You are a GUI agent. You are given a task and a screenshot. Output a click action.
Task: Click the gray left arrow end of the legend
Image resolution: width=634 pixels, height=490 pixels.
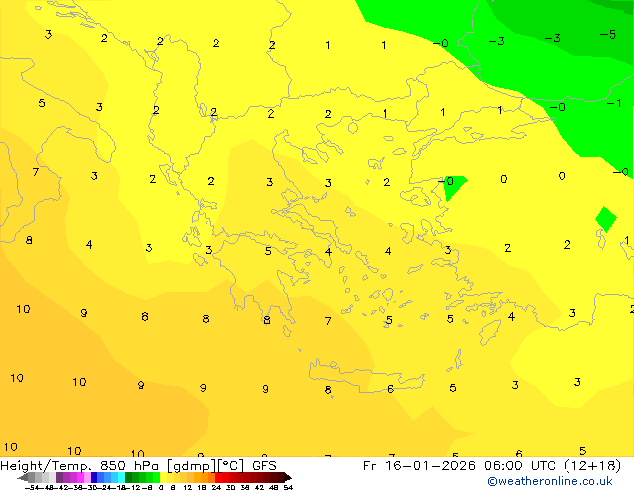[x=23, y=478]
